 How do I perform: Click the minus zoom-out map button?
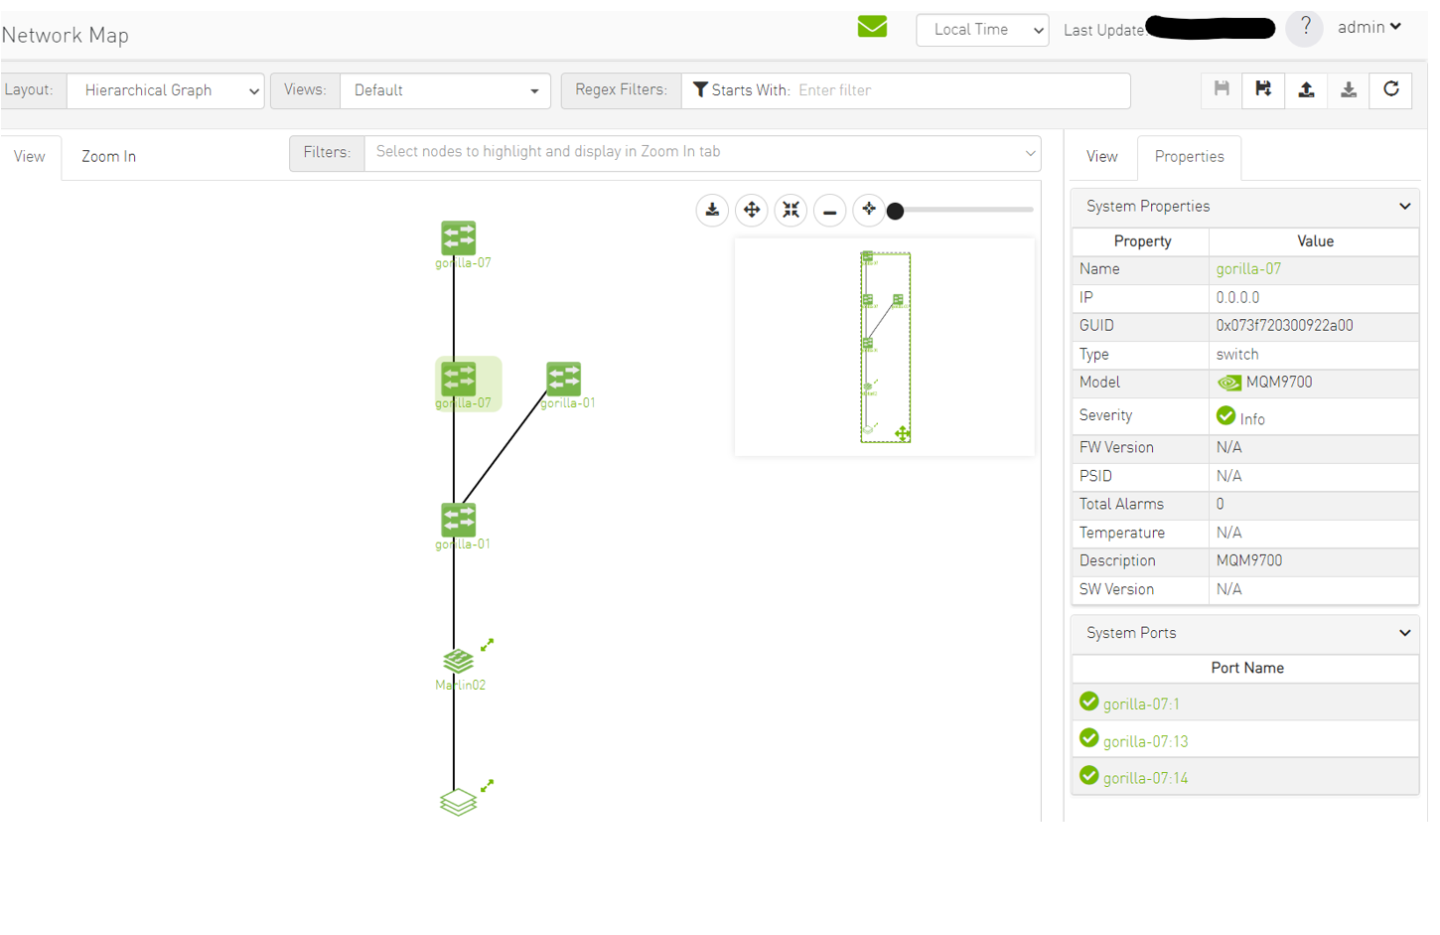(x=830, y=211)
